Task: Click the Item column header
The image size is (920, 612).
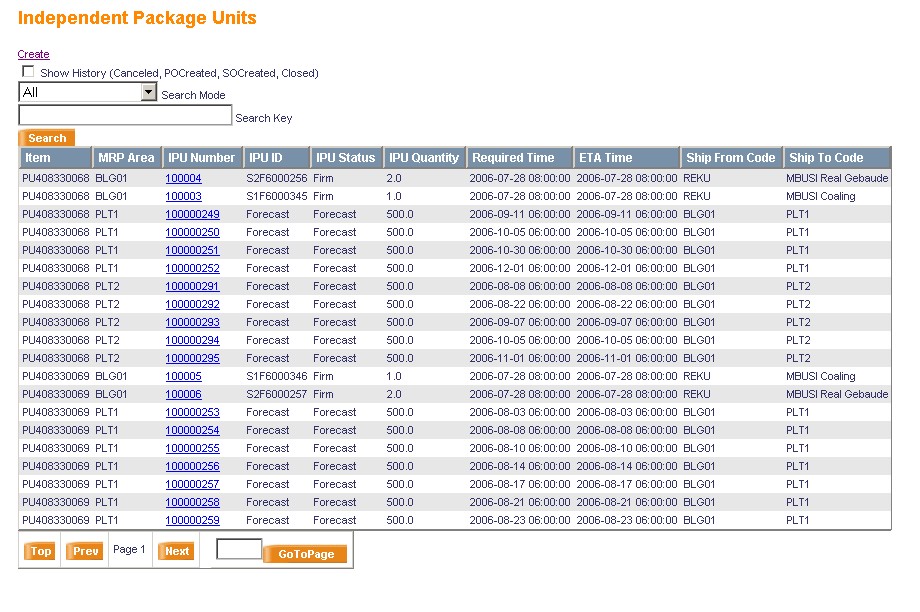Action: coord(55,158)
